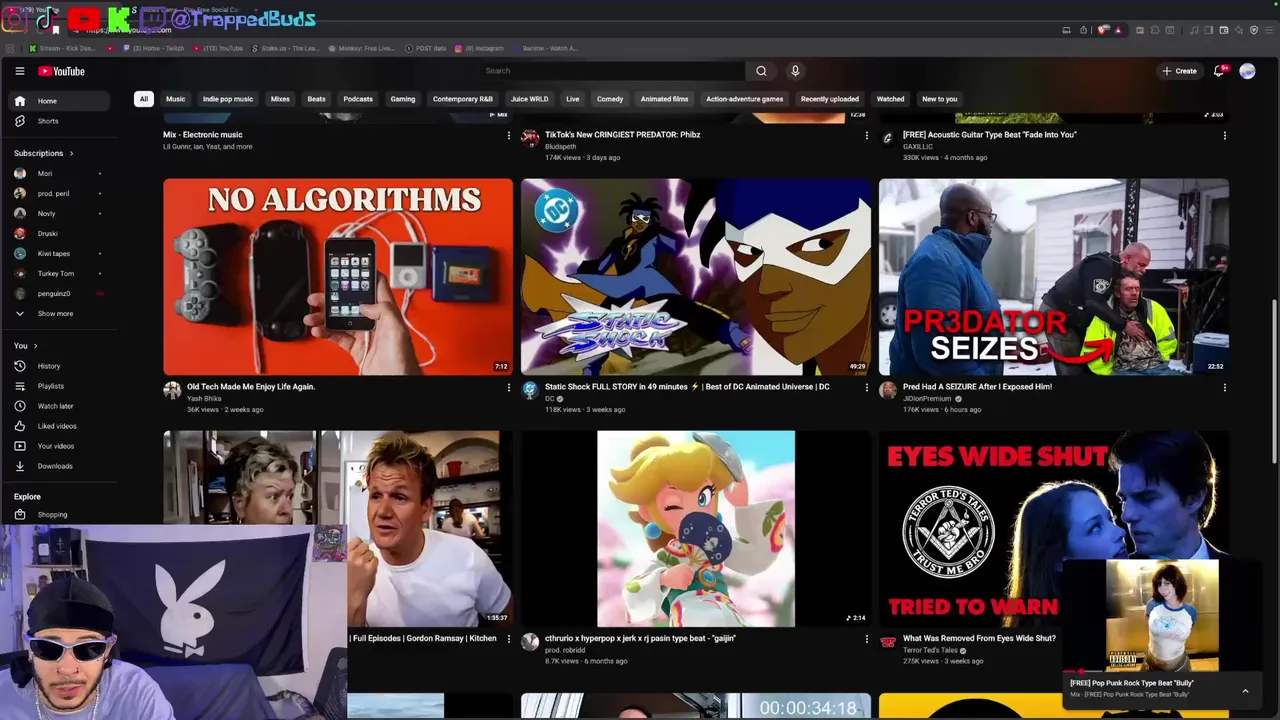The image size is (1280, 720).
Task: Open options for Pred Had A SEIZURE video
Action: point(1224,388)
